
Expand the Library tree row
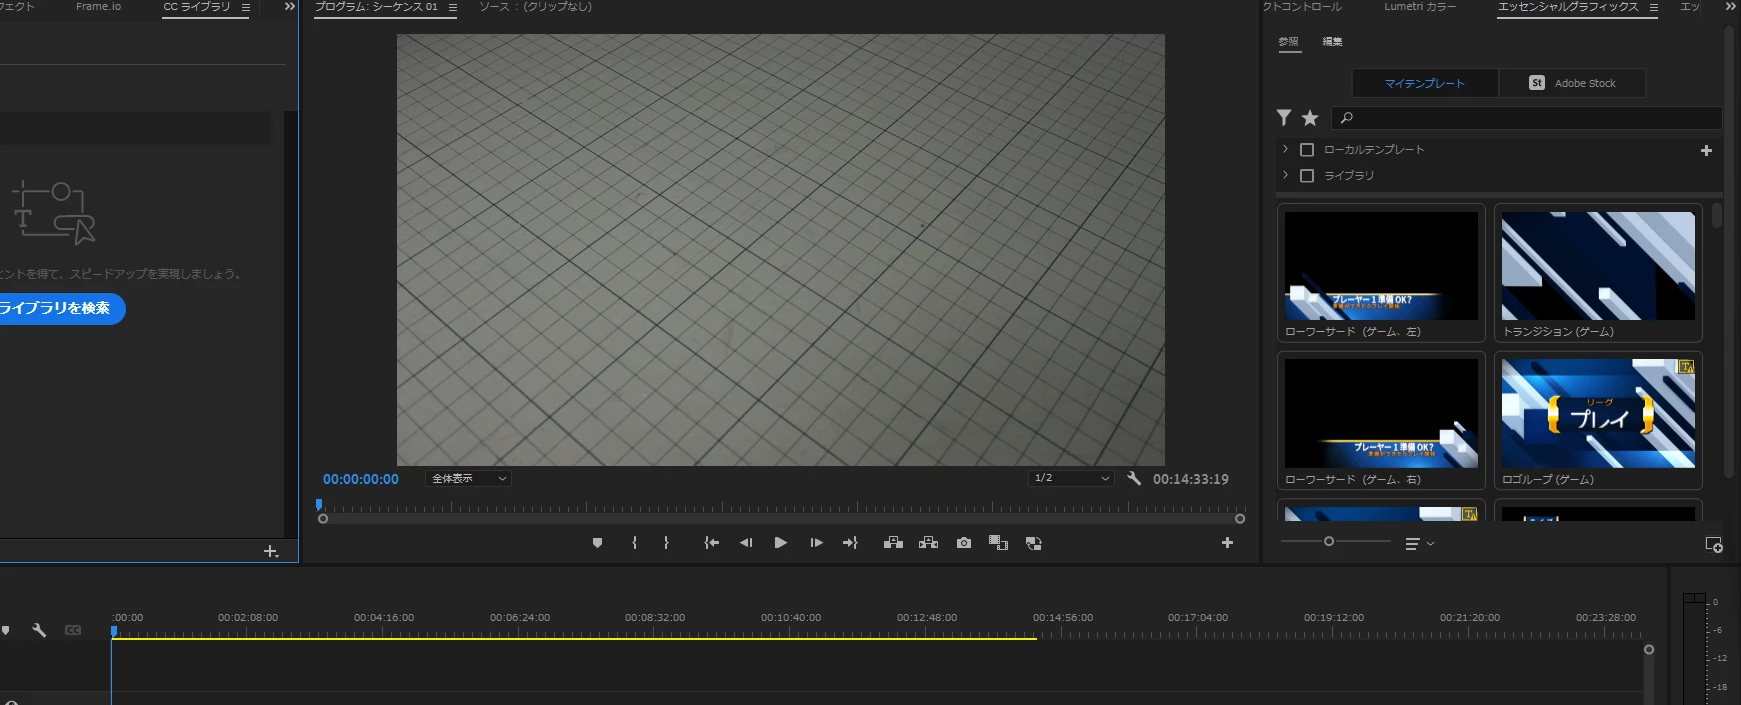(x=1285, y=175)
